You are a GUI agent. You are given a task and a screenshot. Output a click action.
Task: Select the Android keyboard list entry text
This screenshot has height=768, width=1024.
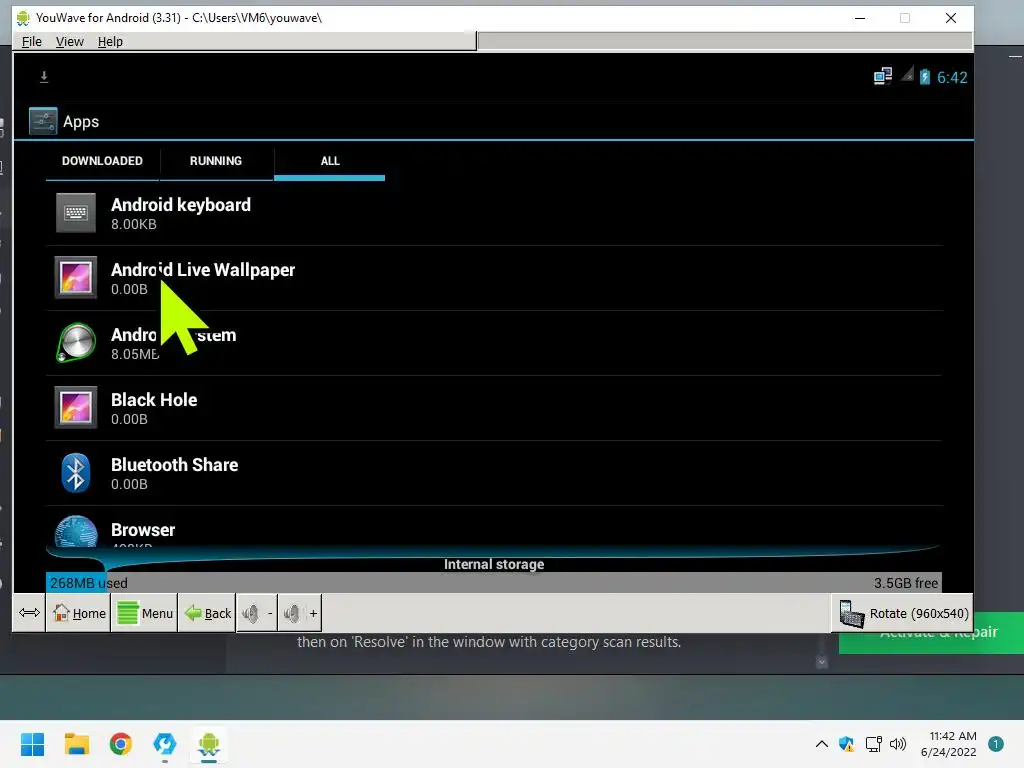point(181,205)
